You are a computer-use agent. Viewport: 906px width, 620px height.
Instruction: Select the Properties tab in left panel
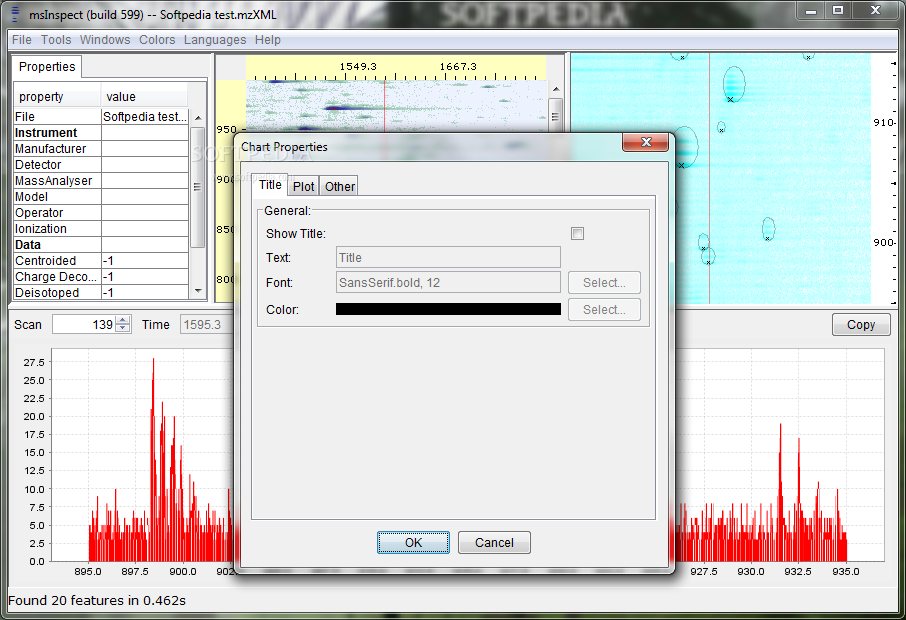[x=47, y=67]
